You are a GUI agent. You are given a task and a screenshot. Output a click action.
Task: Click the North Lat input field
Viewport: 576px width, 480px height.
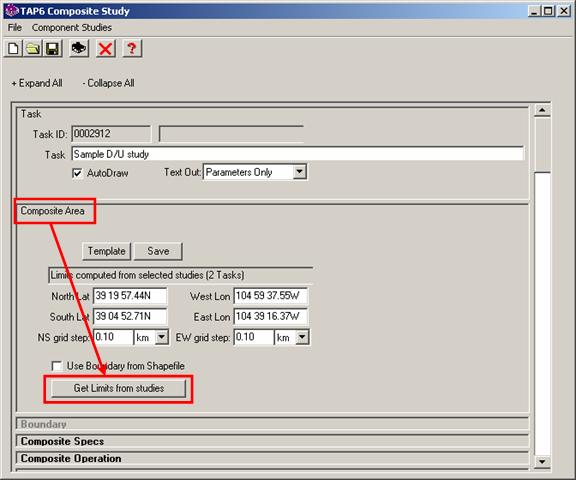(x=130, y=296)
